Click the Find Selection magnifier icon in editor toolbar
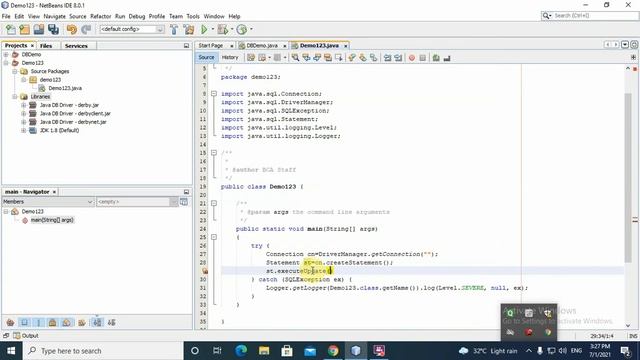Viewport: 640px width, 360px height. pos(295,58)
